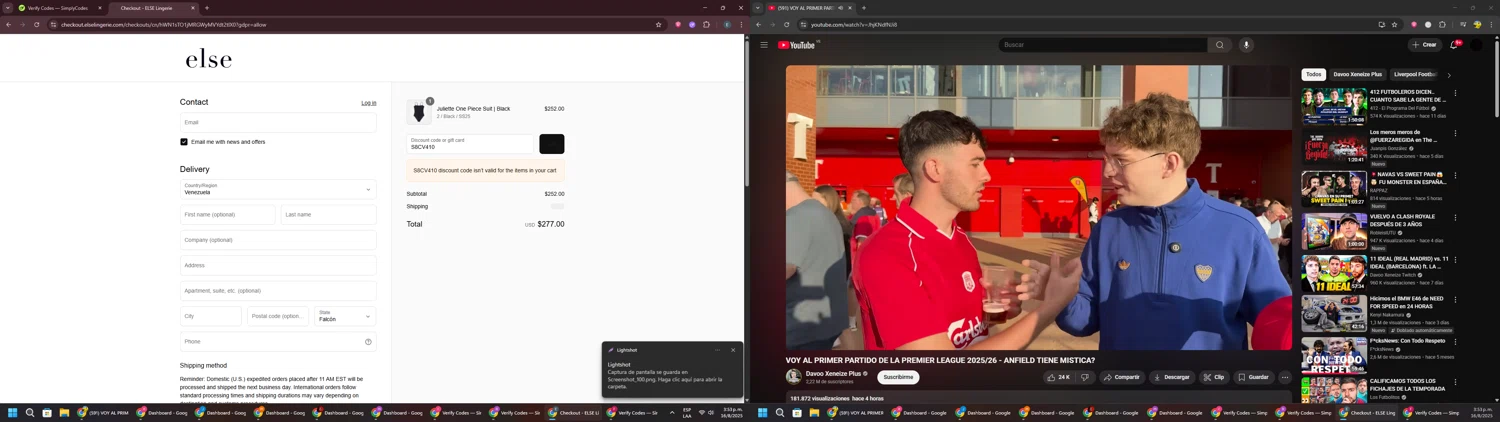Switch to Verify Codes — SimplyCodes tab
1500x422 pixels.
point(58,8)
